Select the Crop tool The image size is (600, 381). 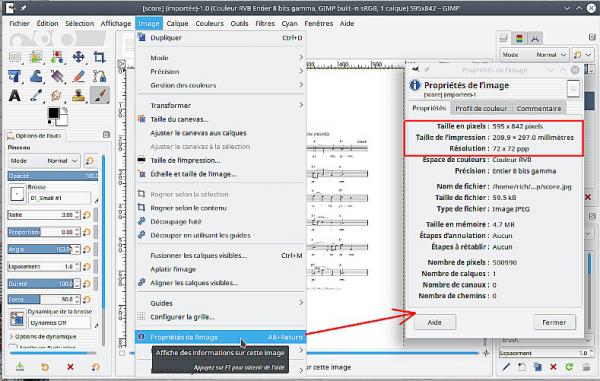coord(99,57)
